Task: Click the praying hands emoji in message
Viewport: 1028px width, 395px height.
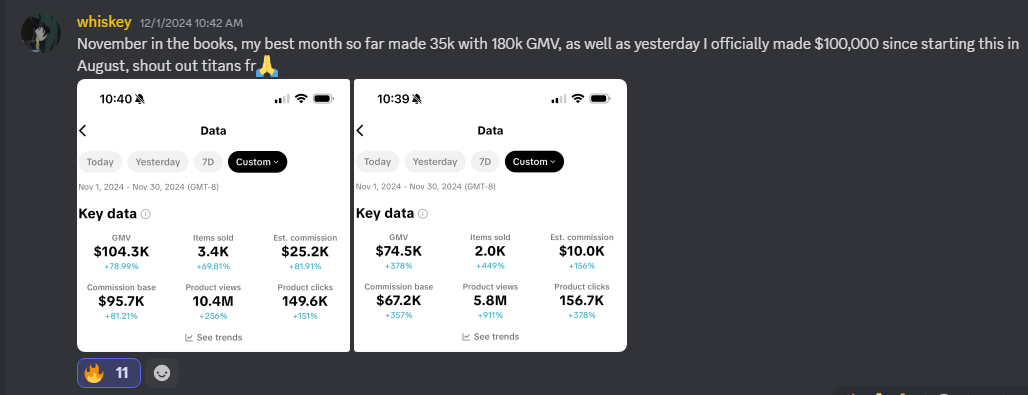Action: point(267,66)
